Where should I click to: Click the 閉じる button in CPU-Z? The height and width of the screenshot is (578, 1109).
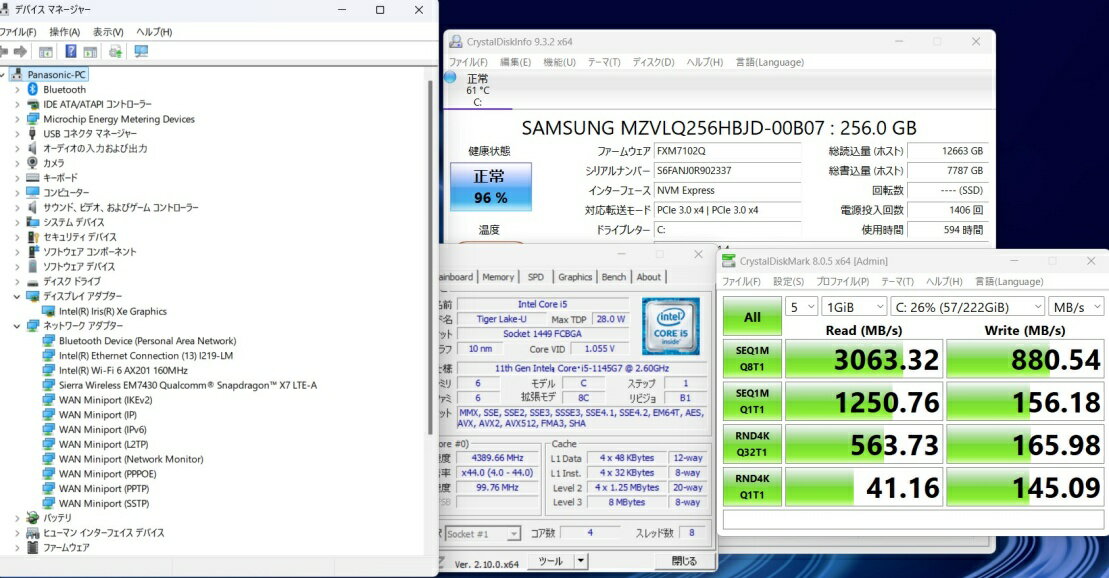click(x=684, y=561)
